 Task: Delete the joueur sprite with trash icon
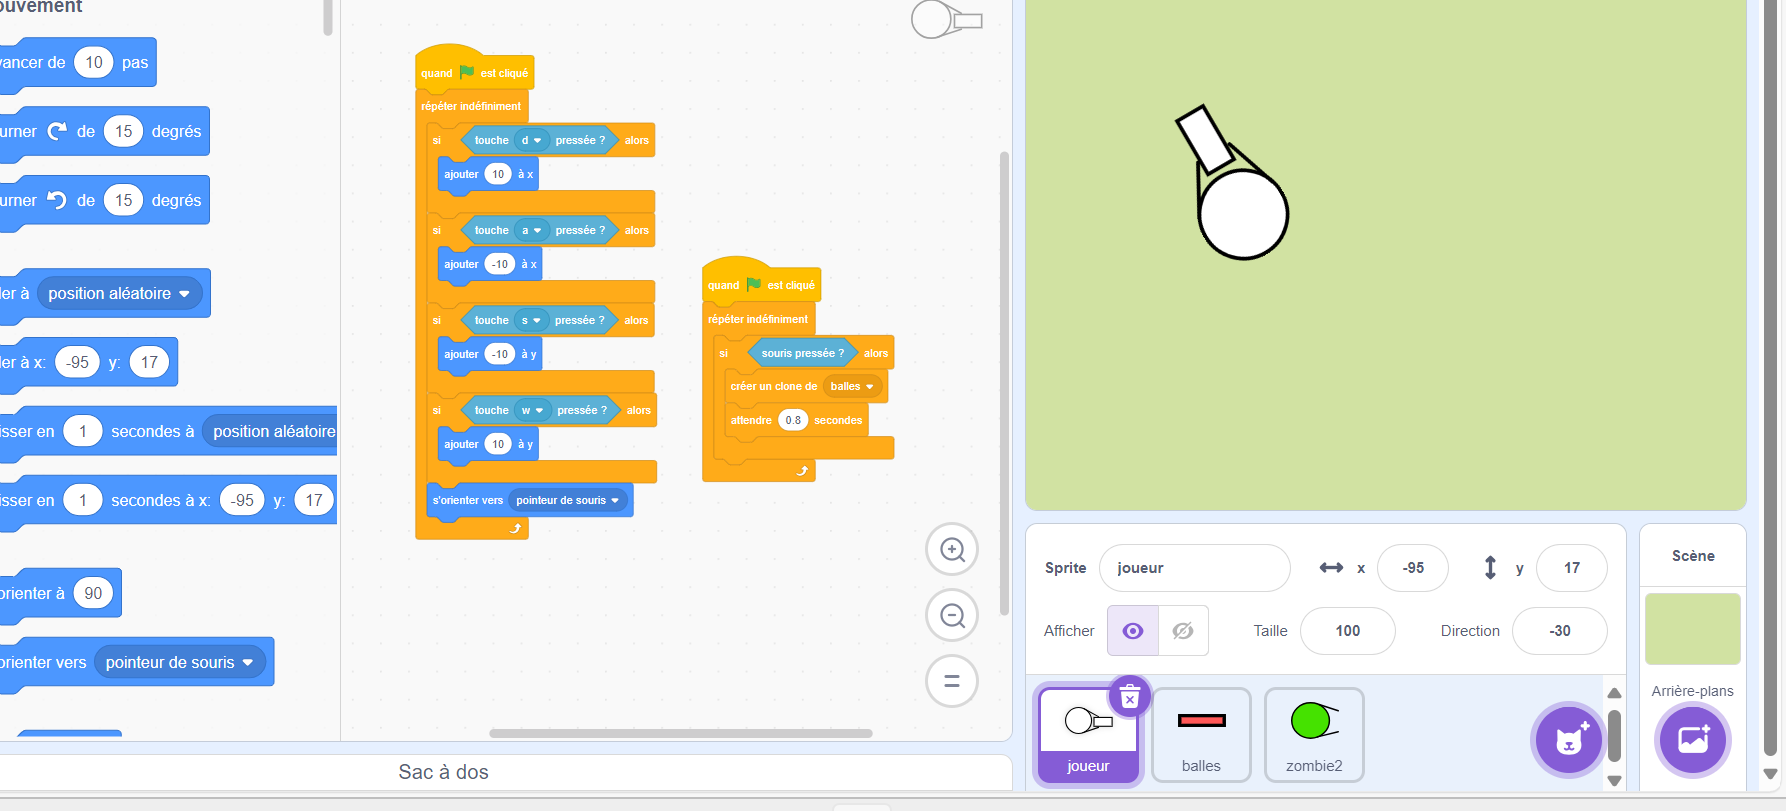[1130, 697]
